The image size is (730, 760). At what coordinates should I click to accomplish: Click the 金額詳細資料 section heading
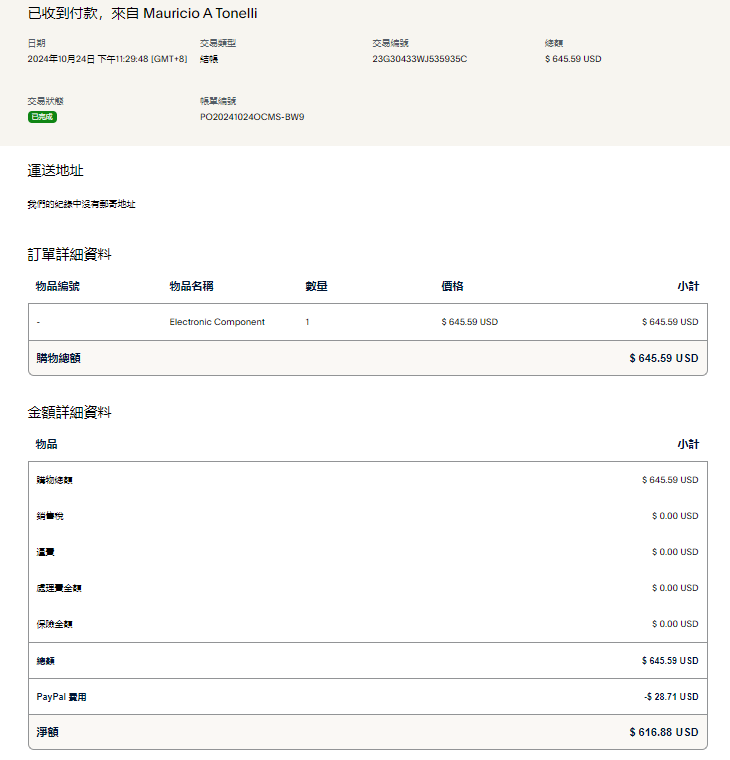(x=69, y=412)
